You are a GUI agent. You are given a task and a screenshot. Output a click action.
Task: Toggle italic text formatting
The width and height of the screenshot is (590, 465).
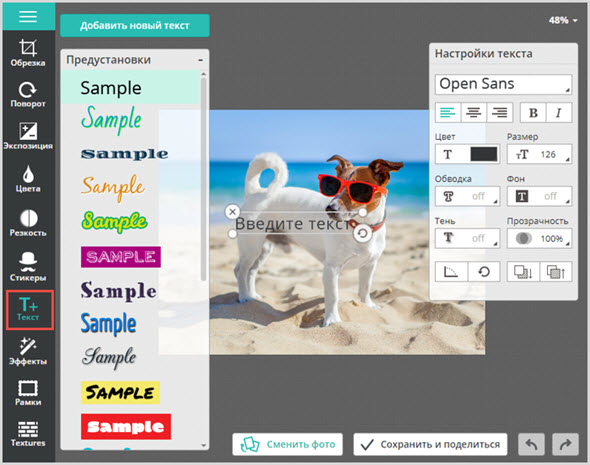pos(559,113)
